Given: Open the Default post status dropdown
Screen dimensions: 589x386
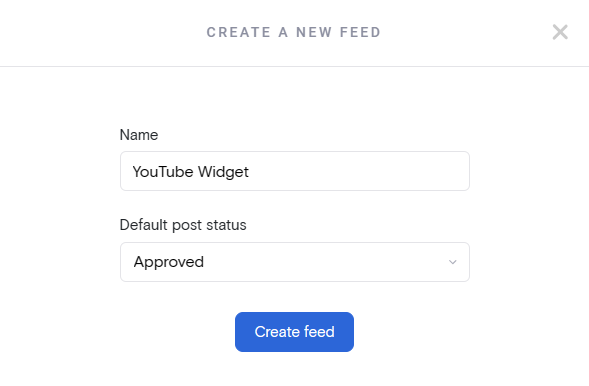Looking at the screenshot, I should [295, 262].
